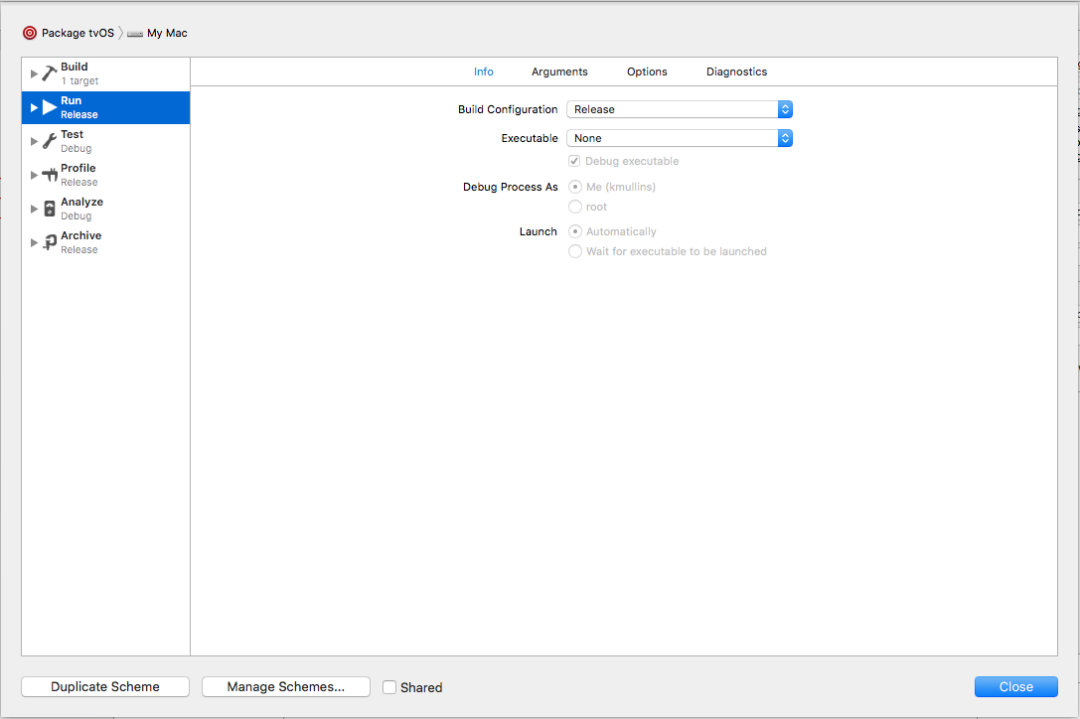
Task: Click the Close button
Action: tap(1016, 687)
